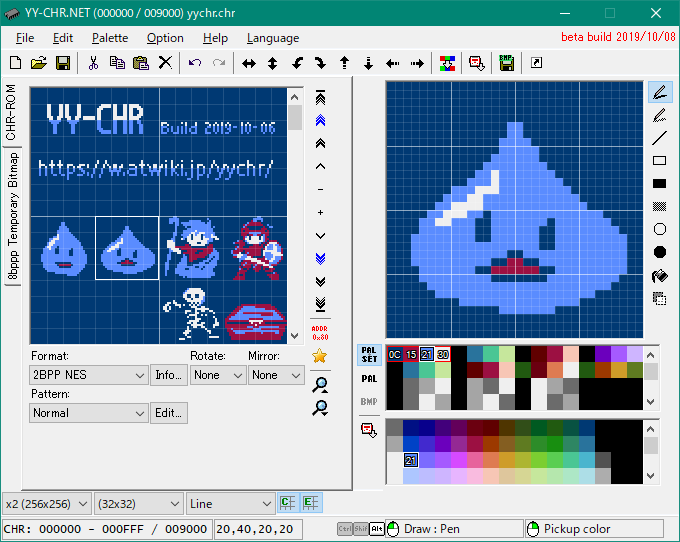This screenshot has height=542, width=680.
Task: Select palette color 30 swatch
Action: pyautogui.click(x=443, y=355)
